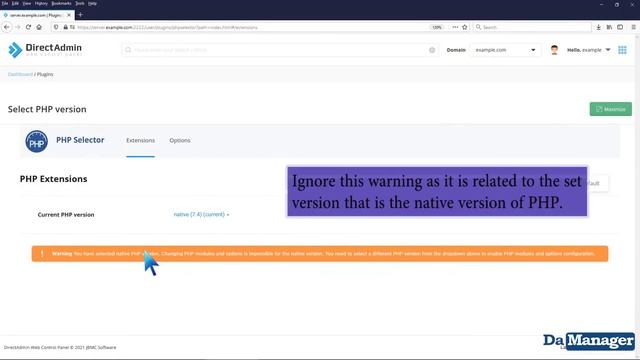Open a new browser tab with plus
This screenshot has width=640, height=360.
80,15
